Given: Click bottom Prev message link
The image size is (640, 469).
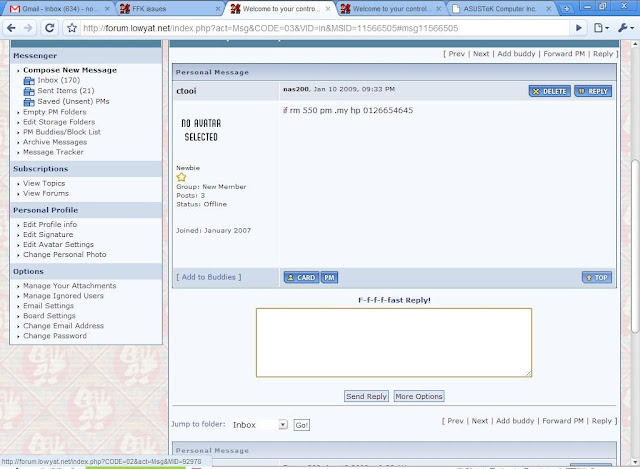Looking at the screenshot, I should [455, 421].
